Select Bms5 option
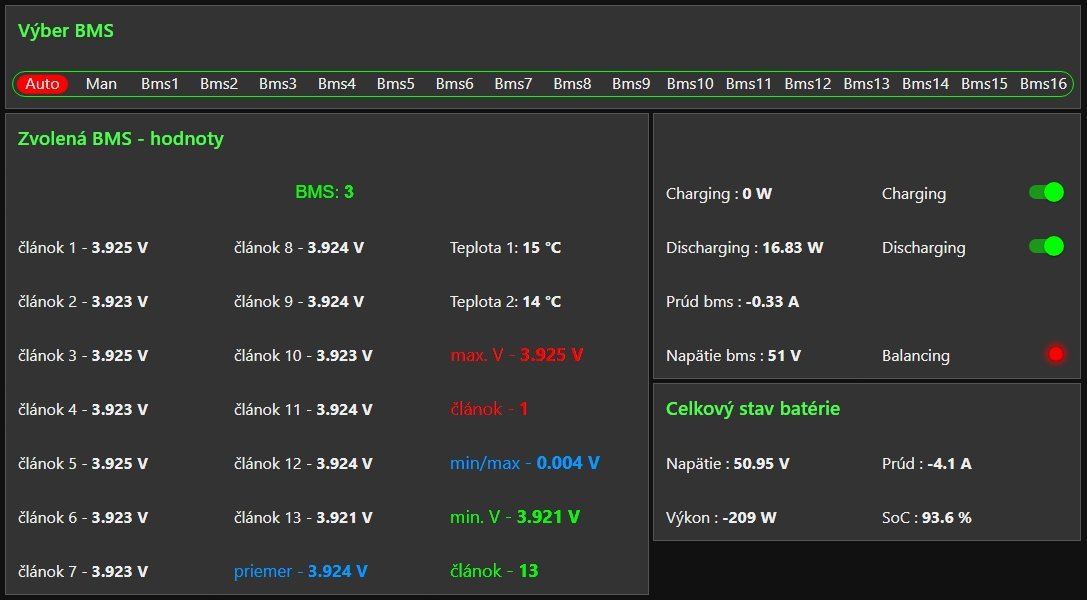This screenshot has width=1087, height=600. pos(396,84)
